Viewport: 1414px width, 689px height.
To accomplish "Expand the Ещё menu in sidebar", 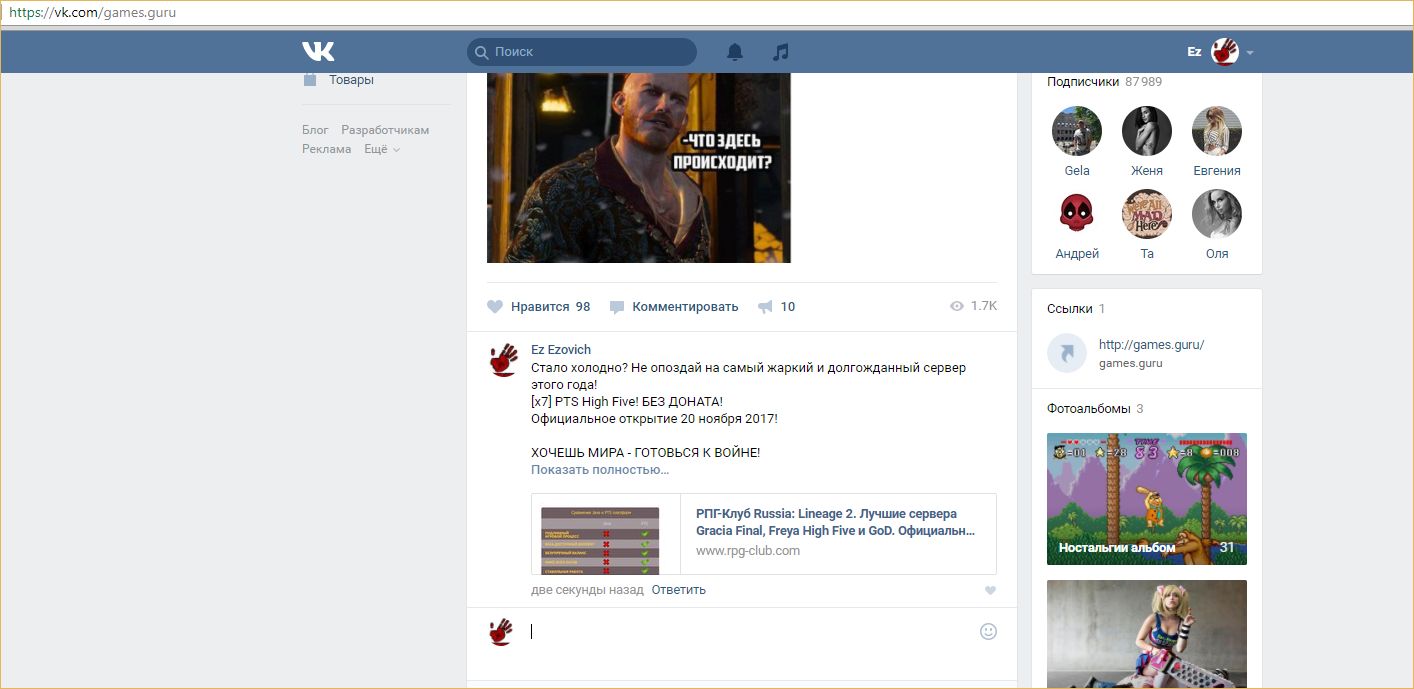I will click(382, 149).
